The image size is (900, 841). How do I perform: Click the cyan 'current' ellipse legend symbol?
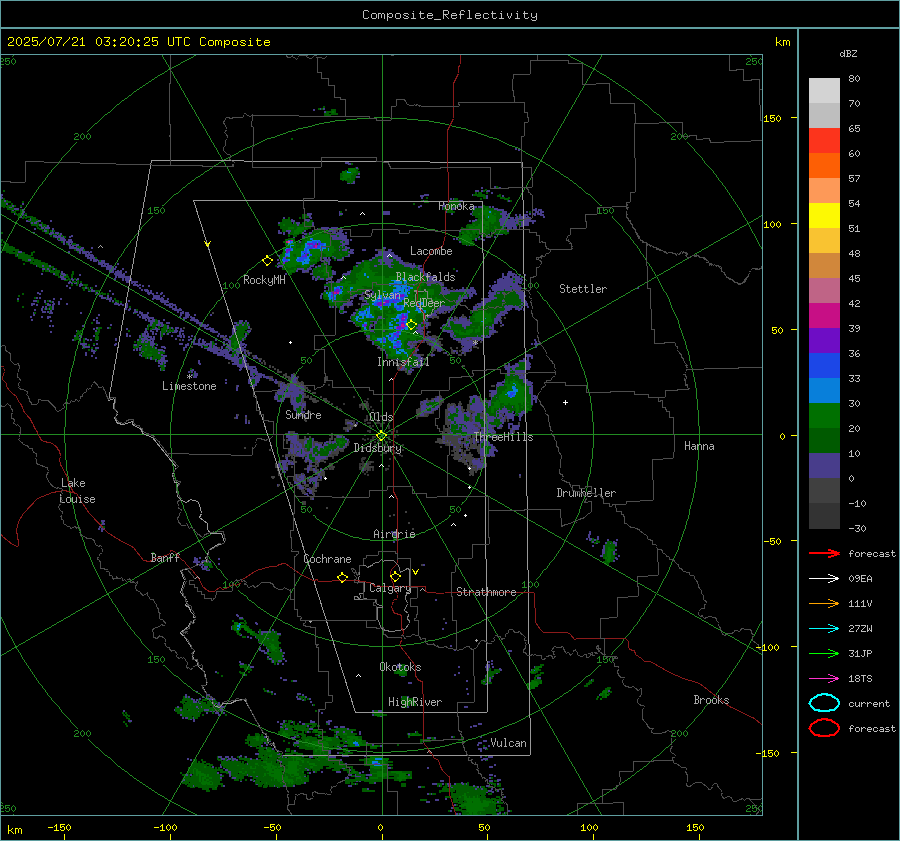(824, 703)
